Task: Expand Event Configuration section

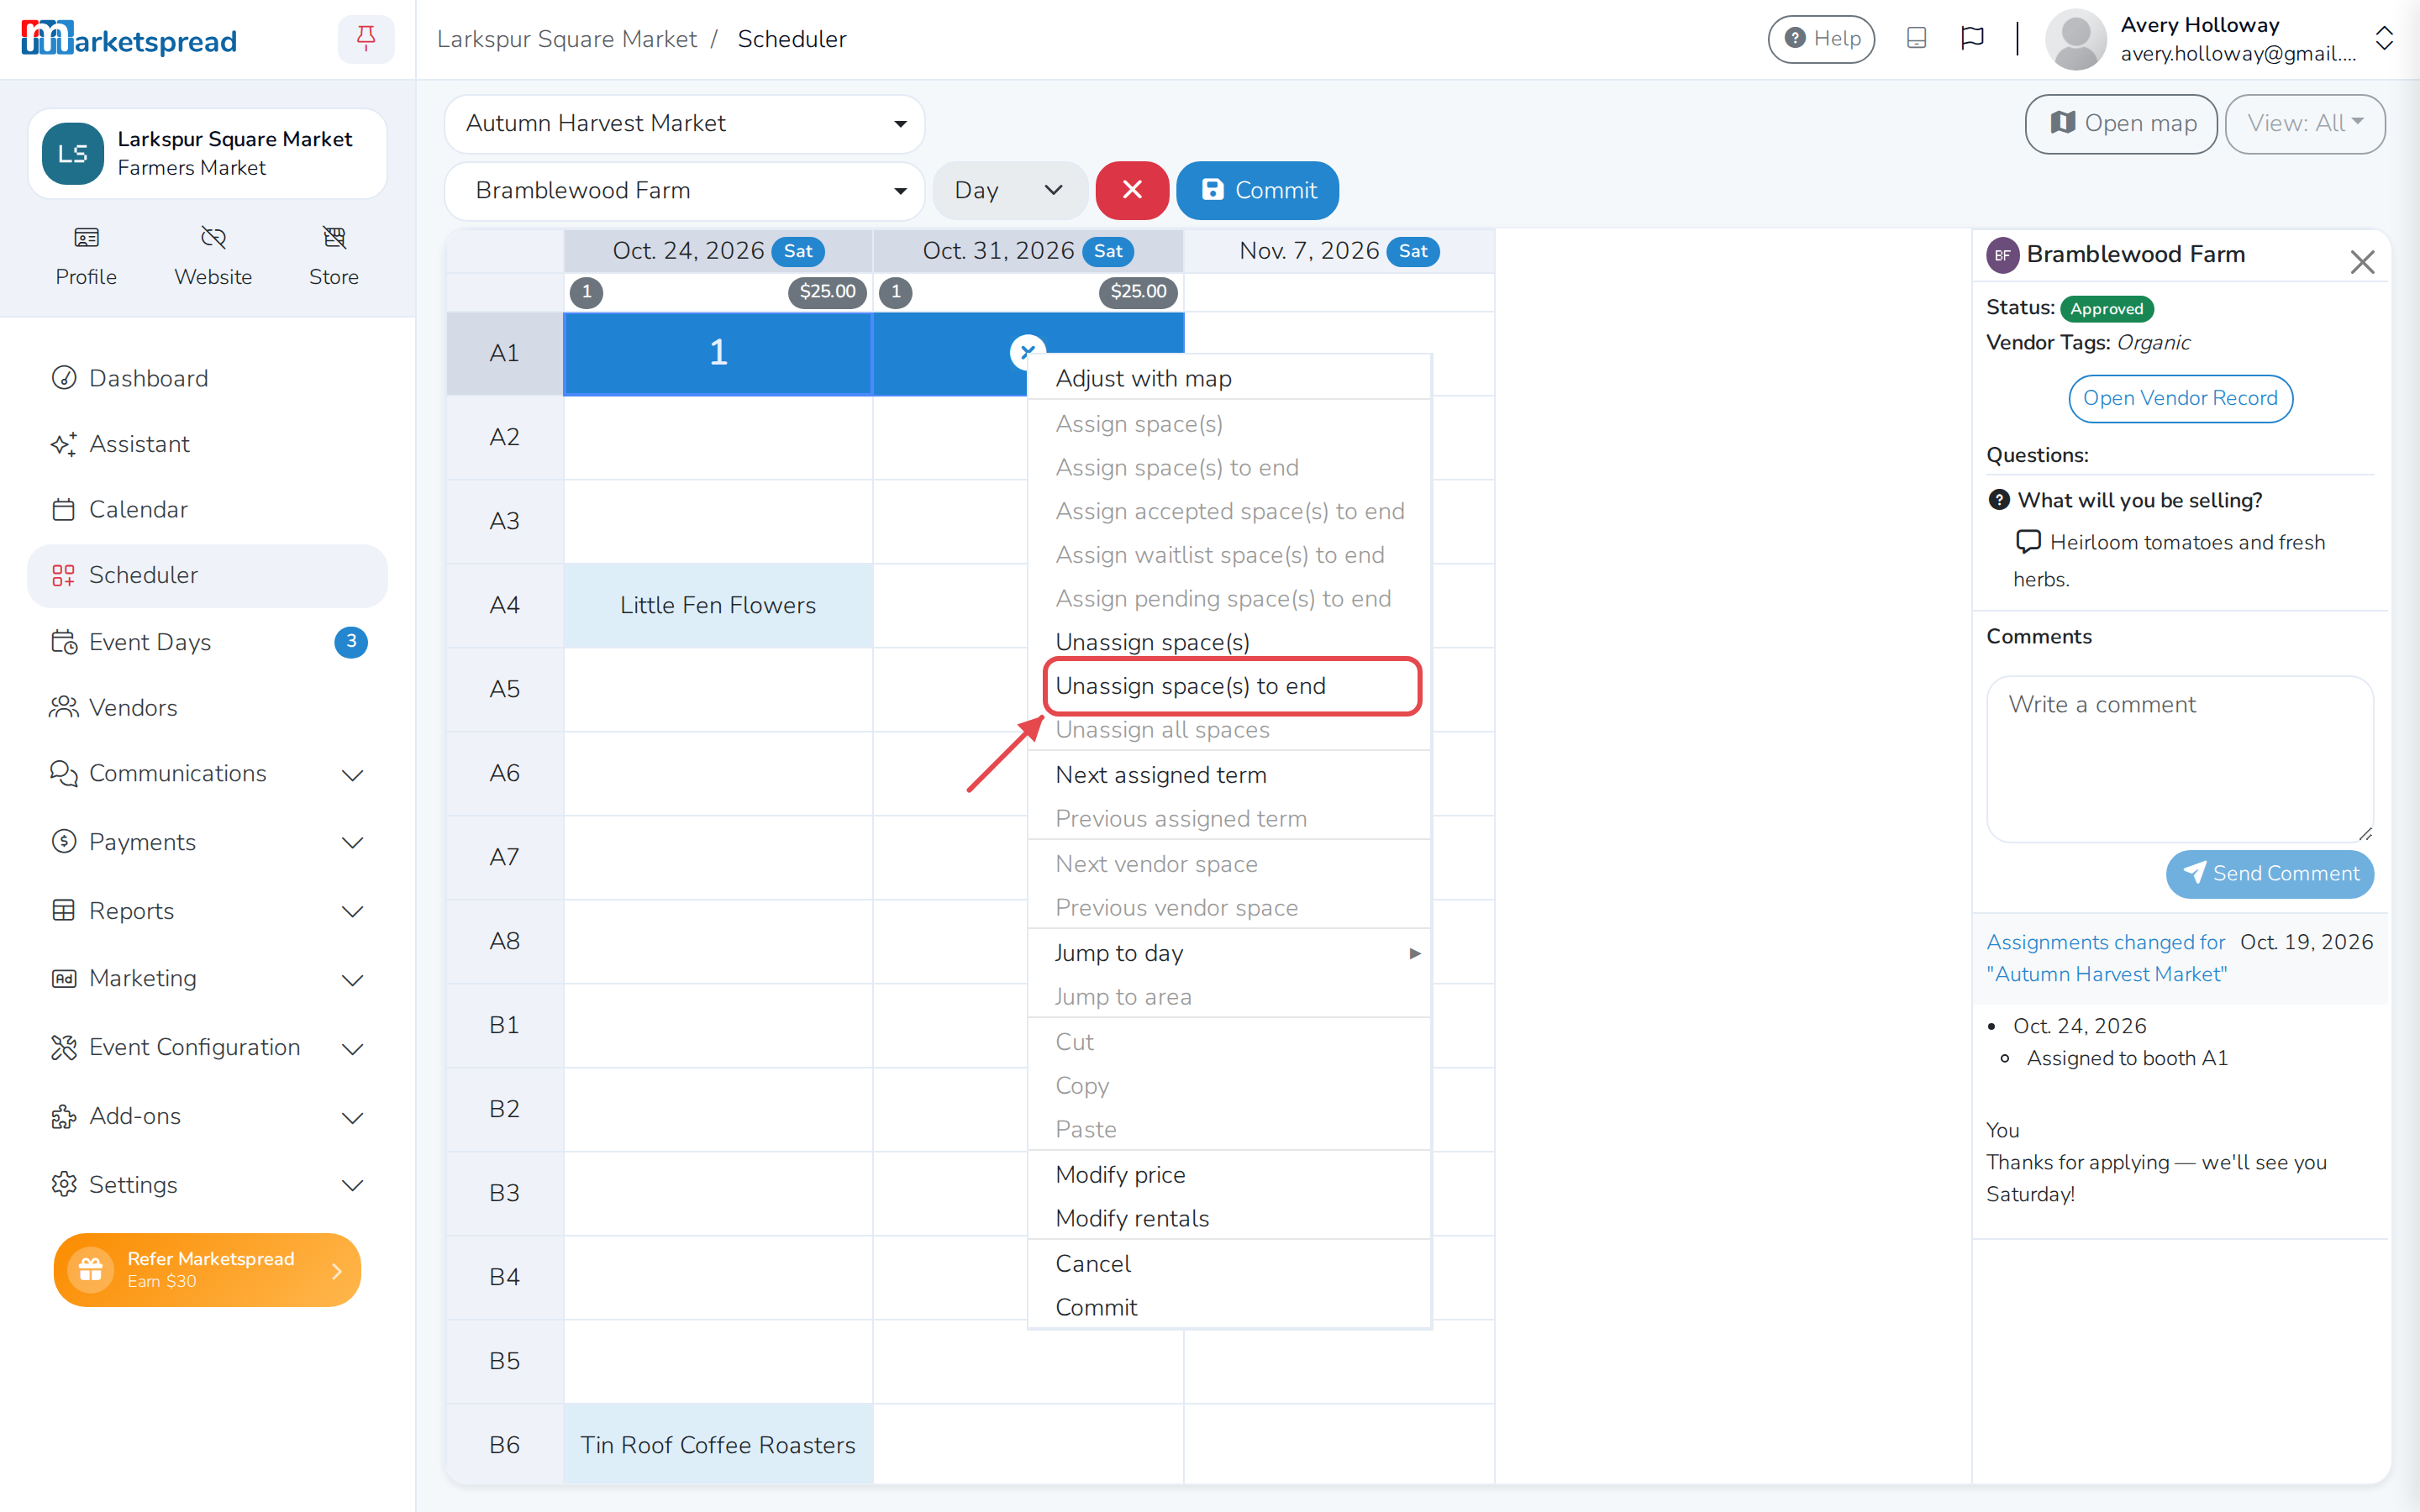Action: click(207, 1047)
